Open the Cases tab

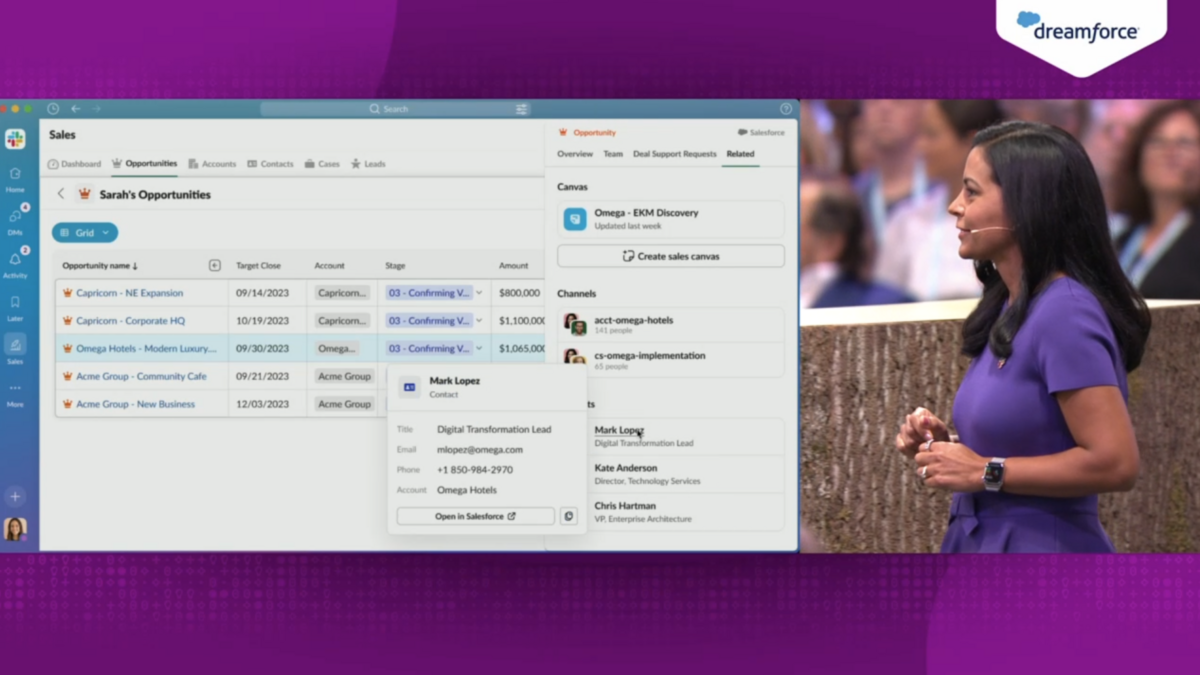click(x=322, y=164)
